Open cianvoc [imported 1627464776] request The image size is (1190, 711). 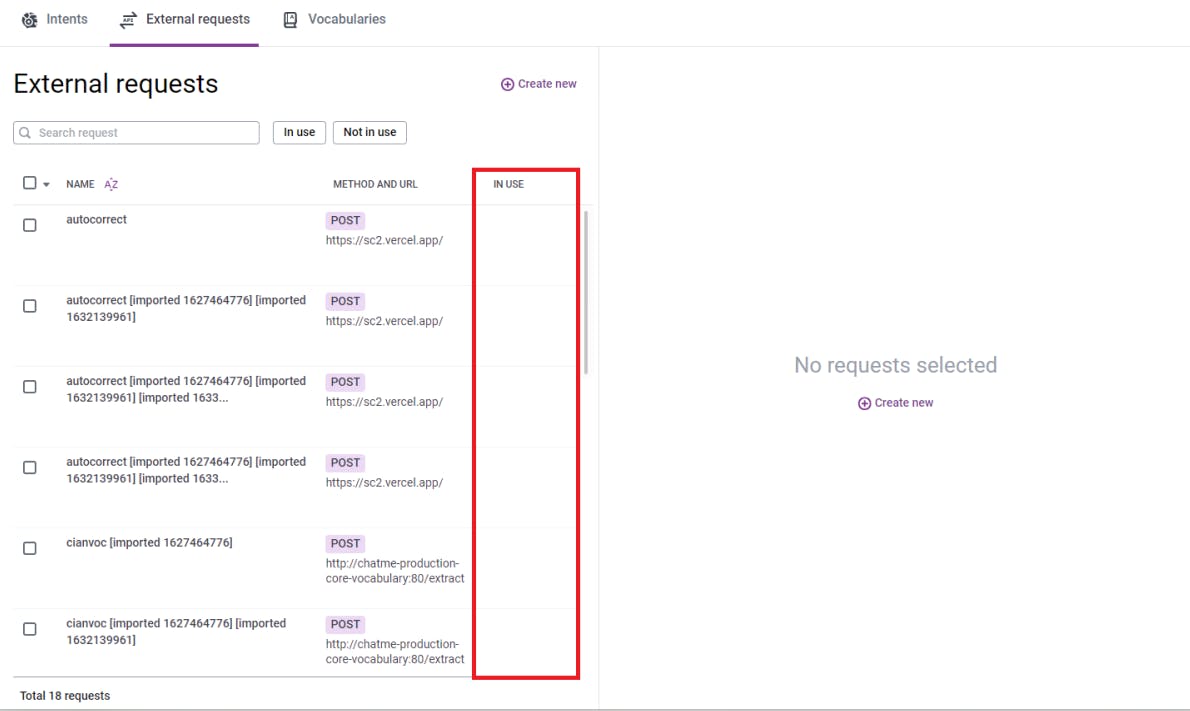[x=149, y=543]
